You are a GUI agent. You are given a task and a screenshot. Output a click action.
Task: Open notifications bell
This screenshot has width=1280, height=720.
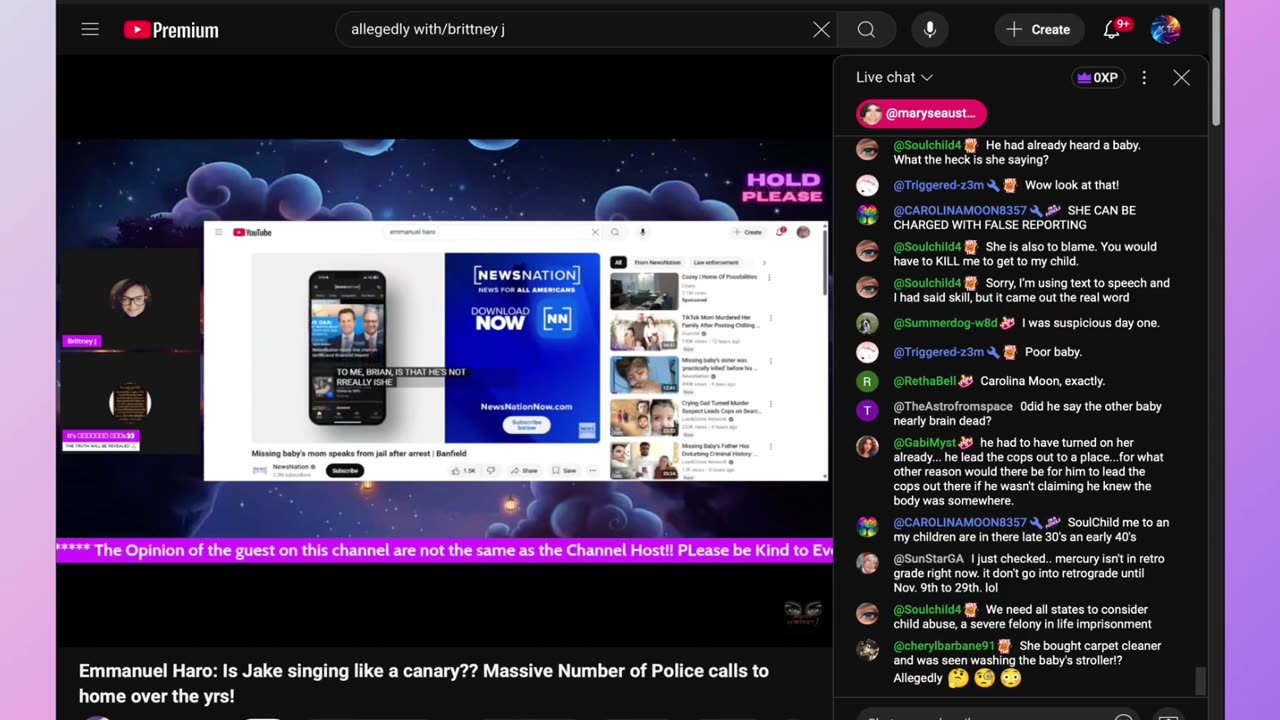tap(1113, 30)
